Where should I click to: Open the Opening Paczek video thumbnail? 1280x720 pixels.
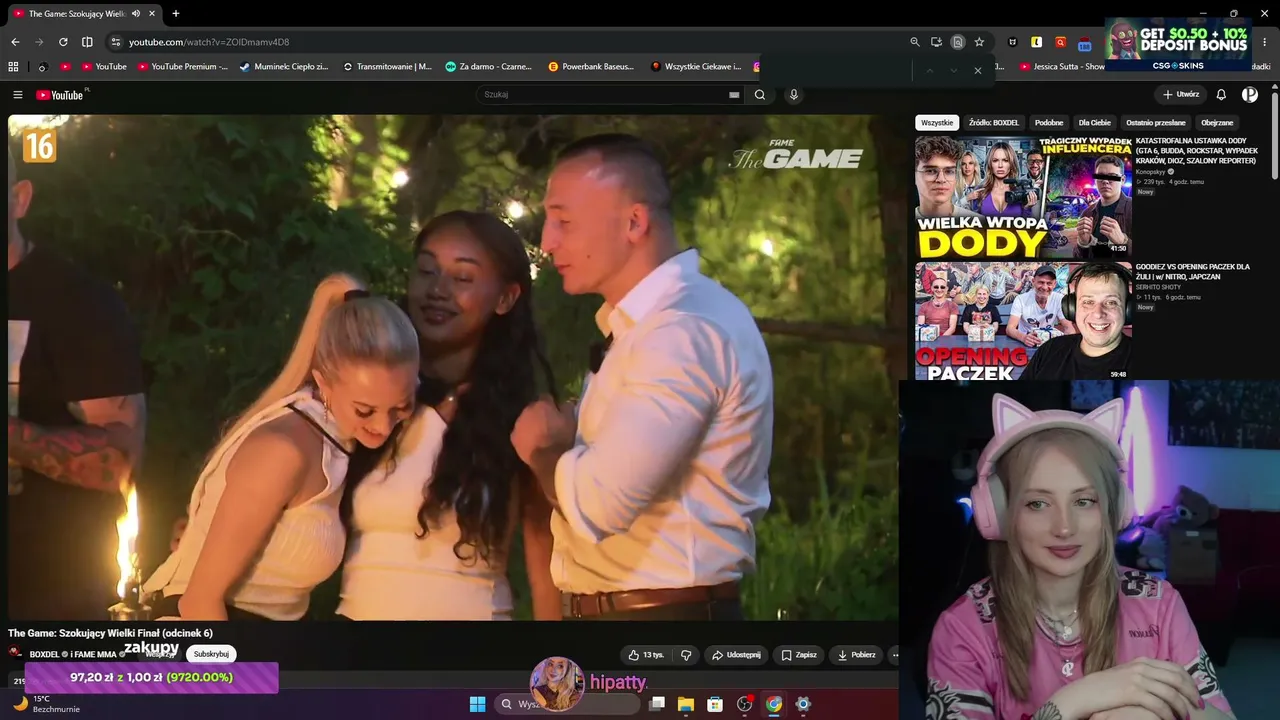(1023, 321)
